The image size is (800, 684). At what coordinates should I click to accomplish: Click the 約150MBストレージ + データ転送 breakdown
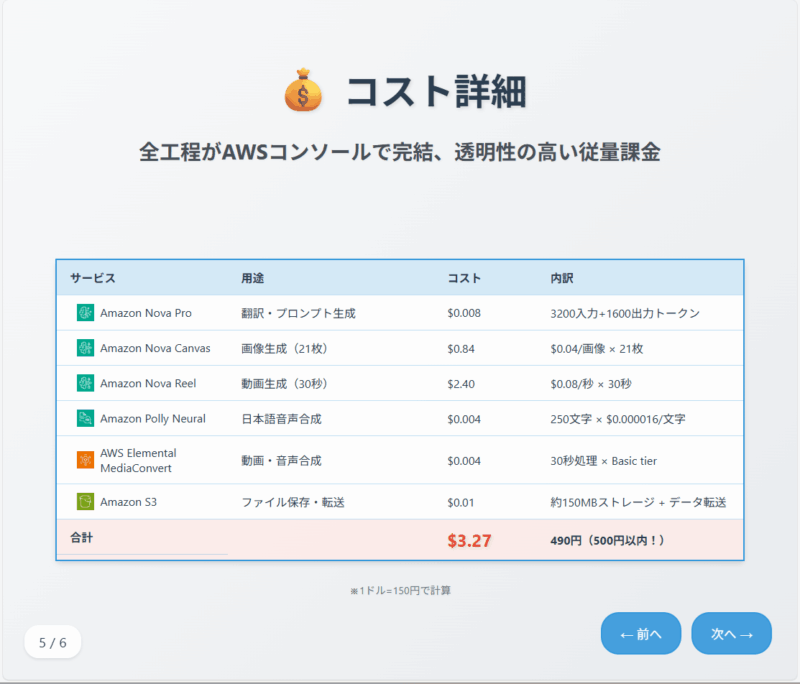click(x=638, y=502)
